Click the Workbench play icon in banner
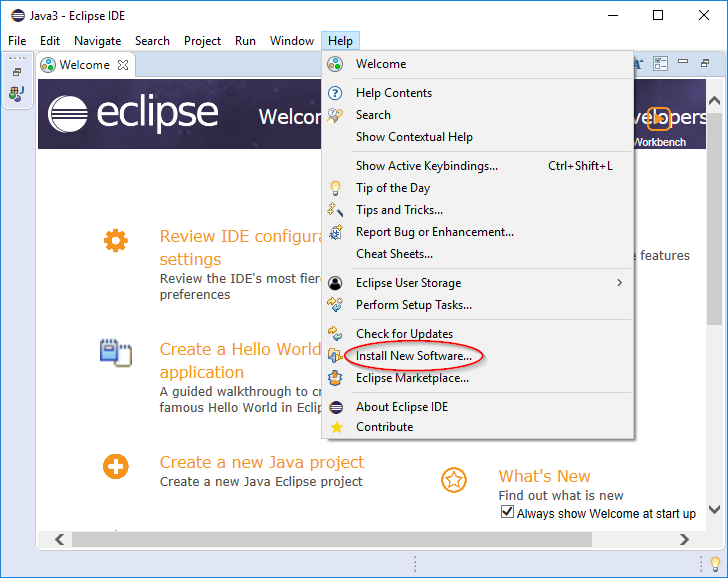The width and height of the screenshot is (728, 578). (659, 118)
